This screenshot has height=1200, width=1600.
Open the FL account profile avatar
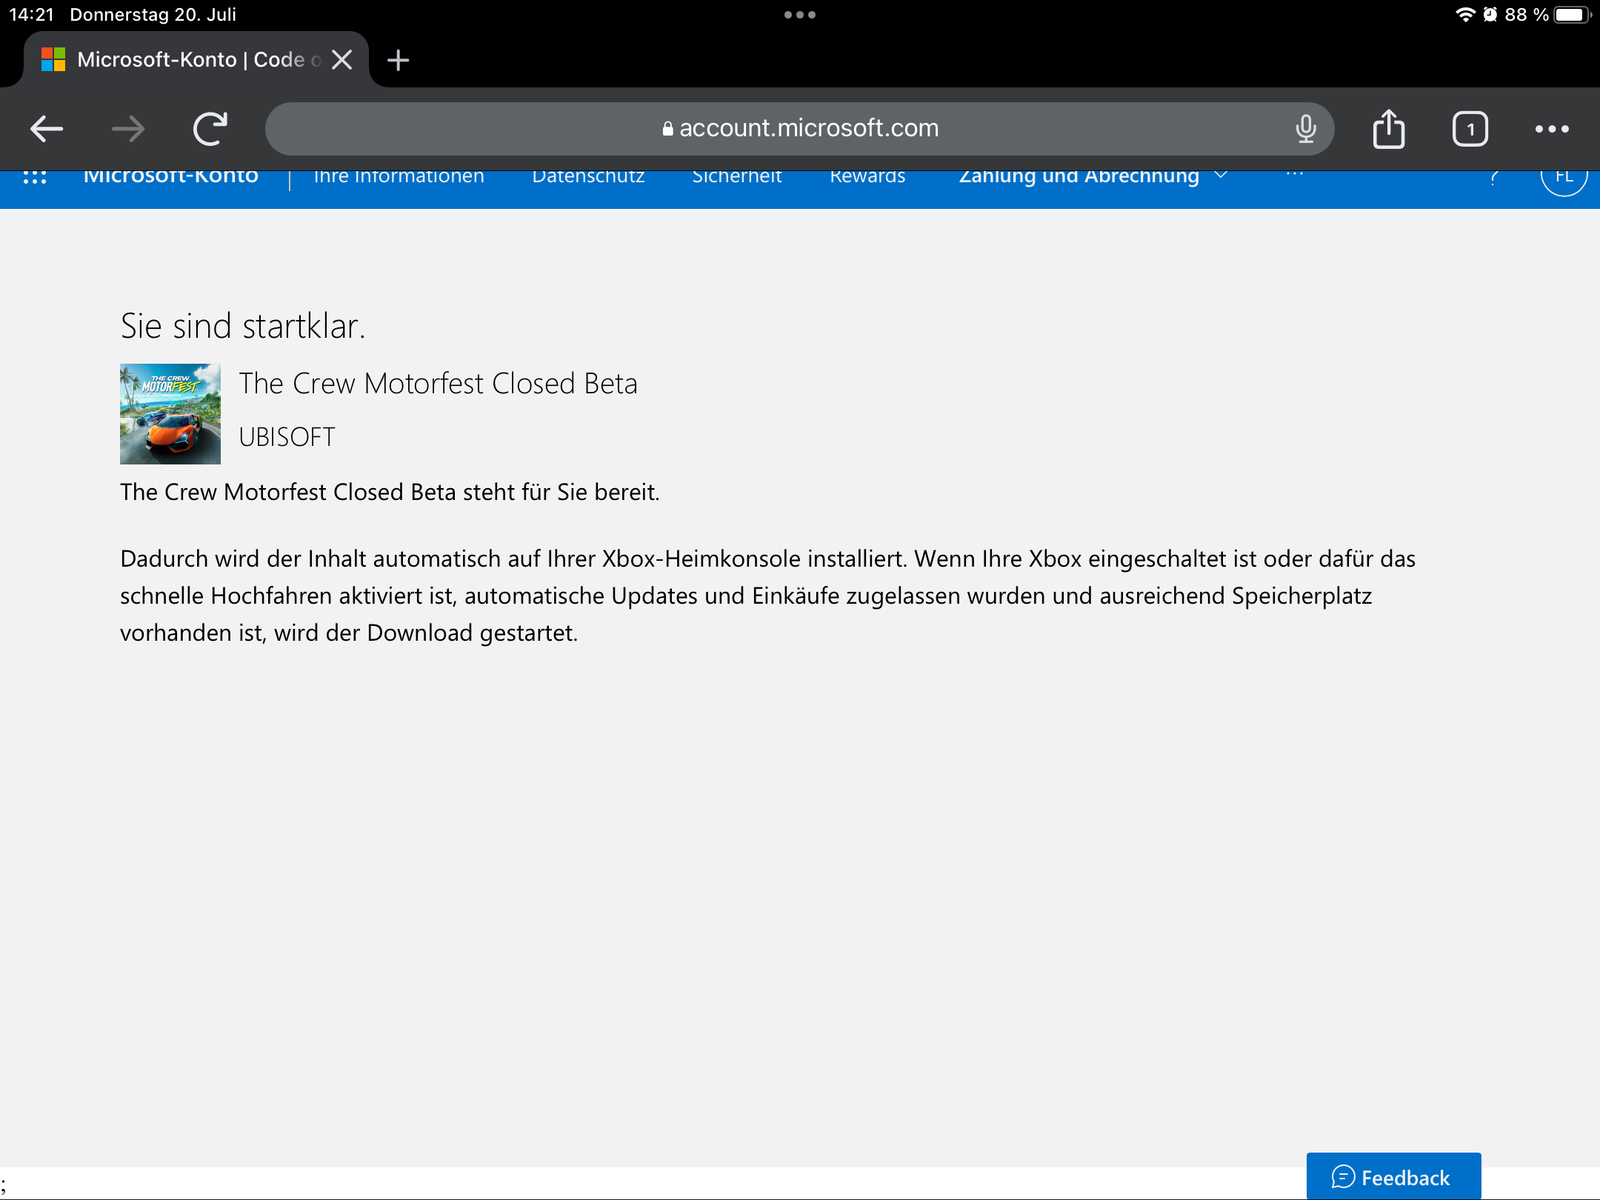1564,178
